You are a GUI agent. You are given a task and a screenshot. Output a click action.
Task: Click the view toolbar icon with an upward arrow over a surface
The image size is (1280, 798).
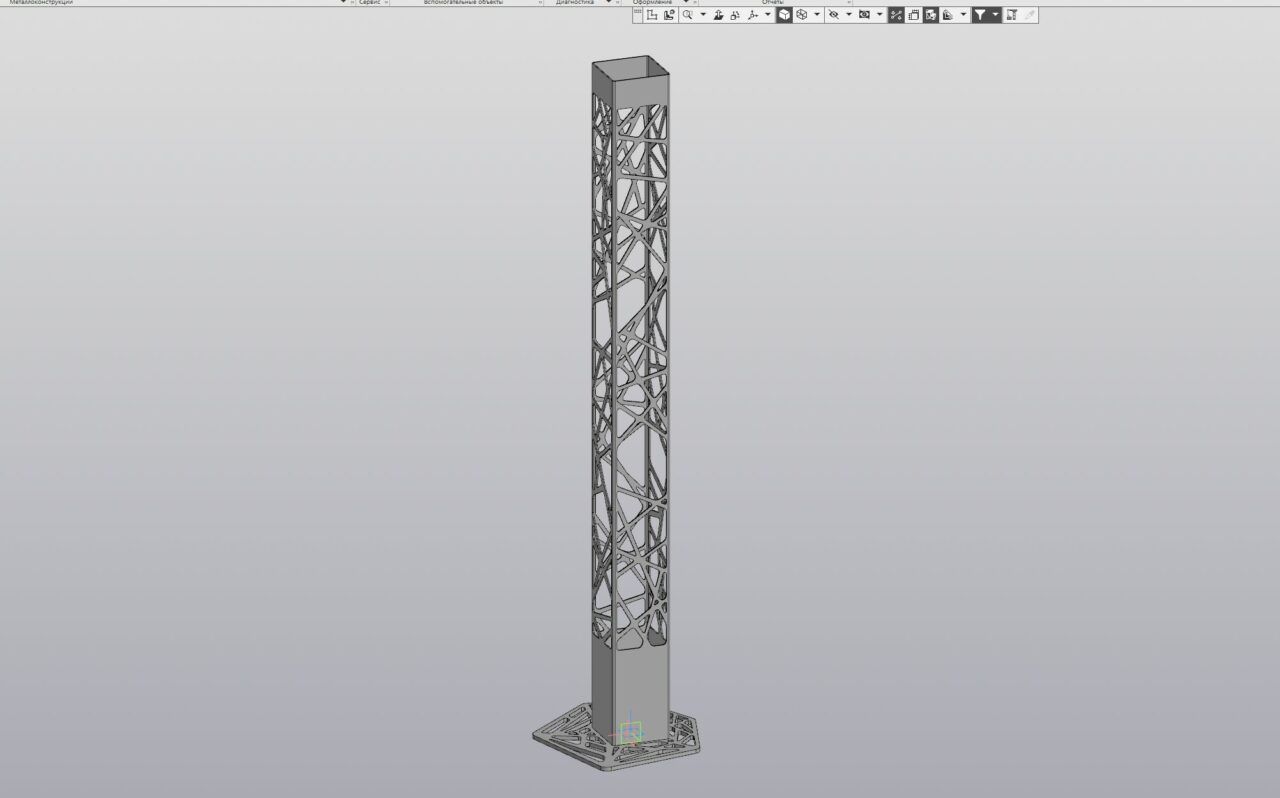[x=718, y=15]
